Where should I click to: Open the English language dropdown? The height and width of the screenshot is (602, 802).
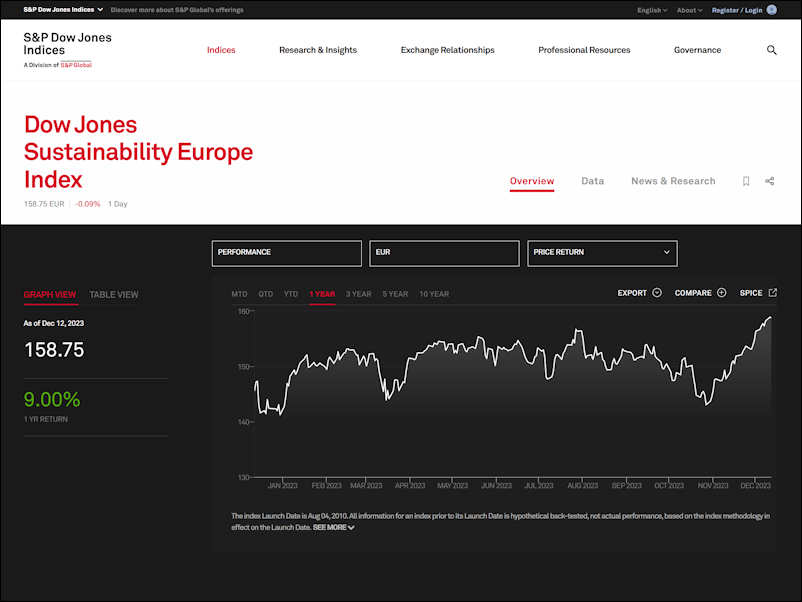[652, 10]
